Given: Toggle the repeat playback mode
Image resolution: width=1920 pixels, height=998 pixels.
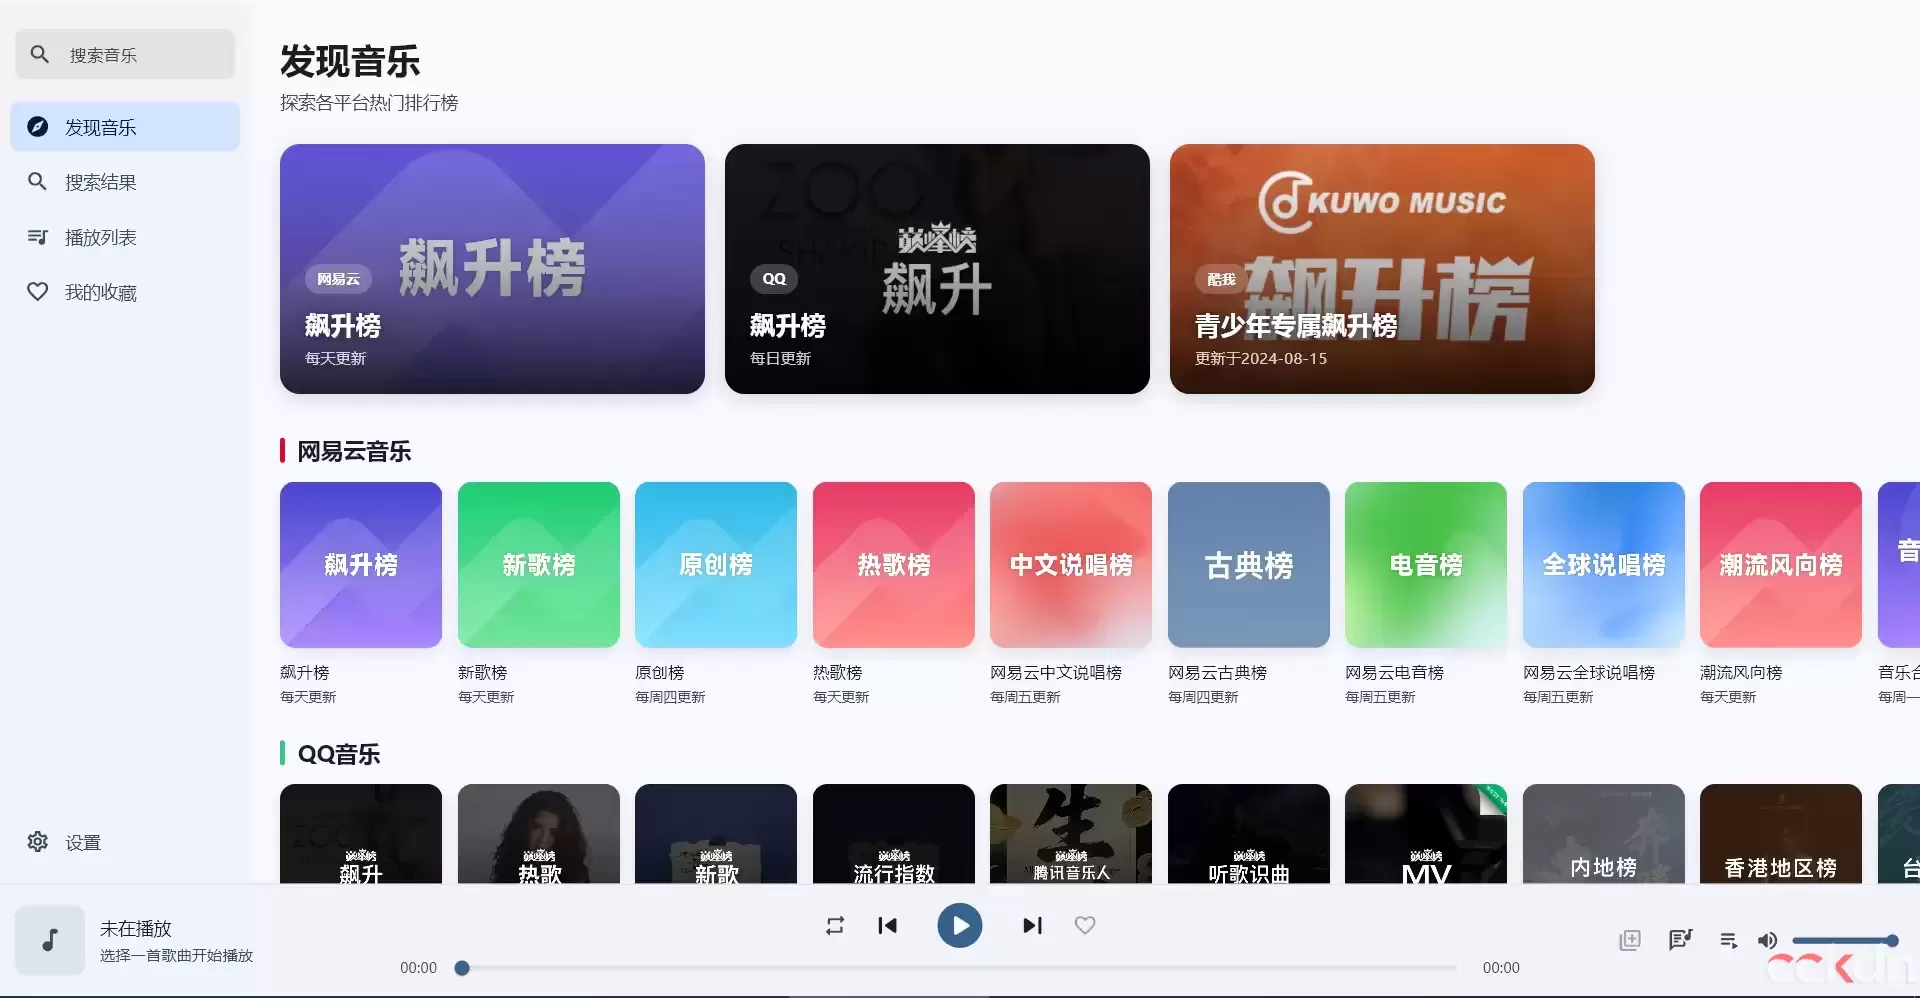Looking at the screenshot, I should 835,925.
